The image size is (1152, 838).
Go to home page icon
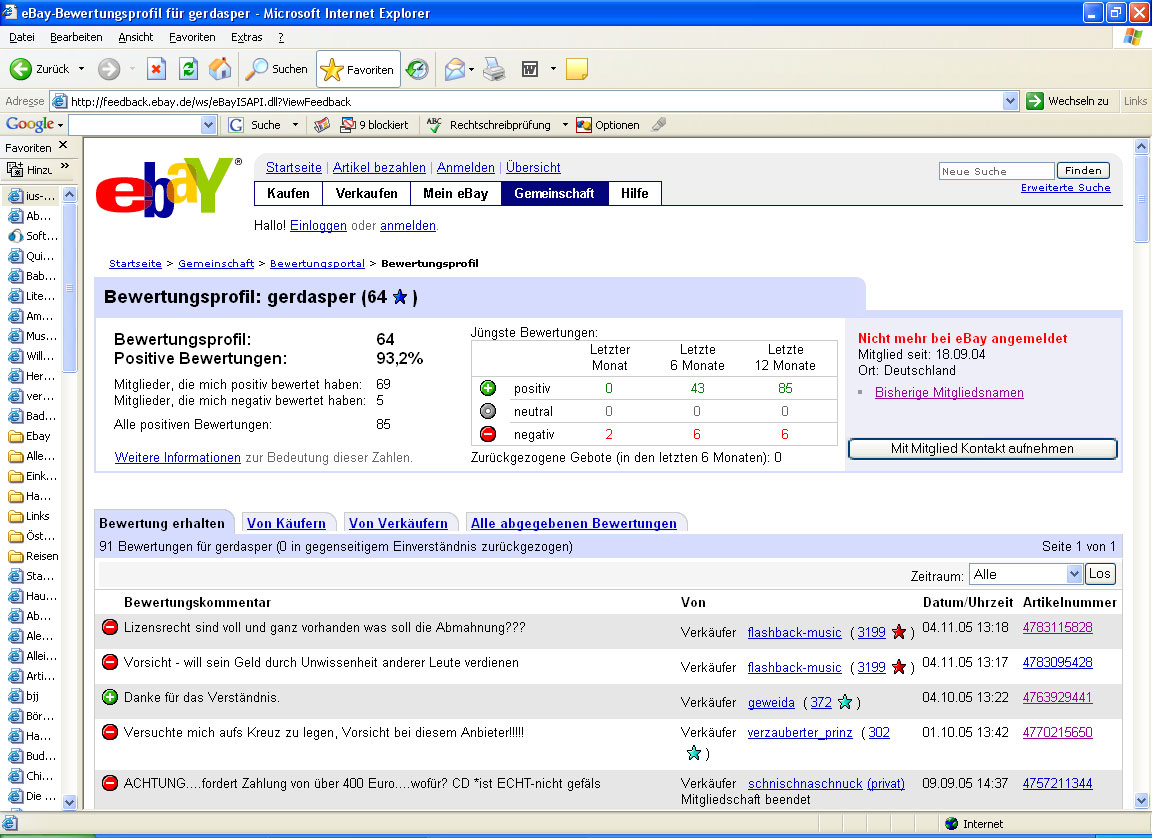(x=220, y=69)
